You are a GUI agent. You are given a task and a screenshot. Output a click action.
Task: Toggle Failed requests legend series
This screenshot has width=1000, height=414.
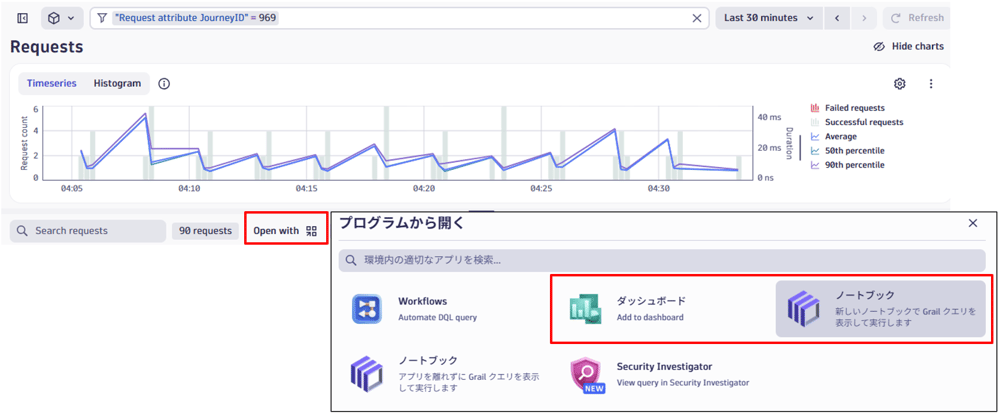pyautogui.click(x=853, y=108)
